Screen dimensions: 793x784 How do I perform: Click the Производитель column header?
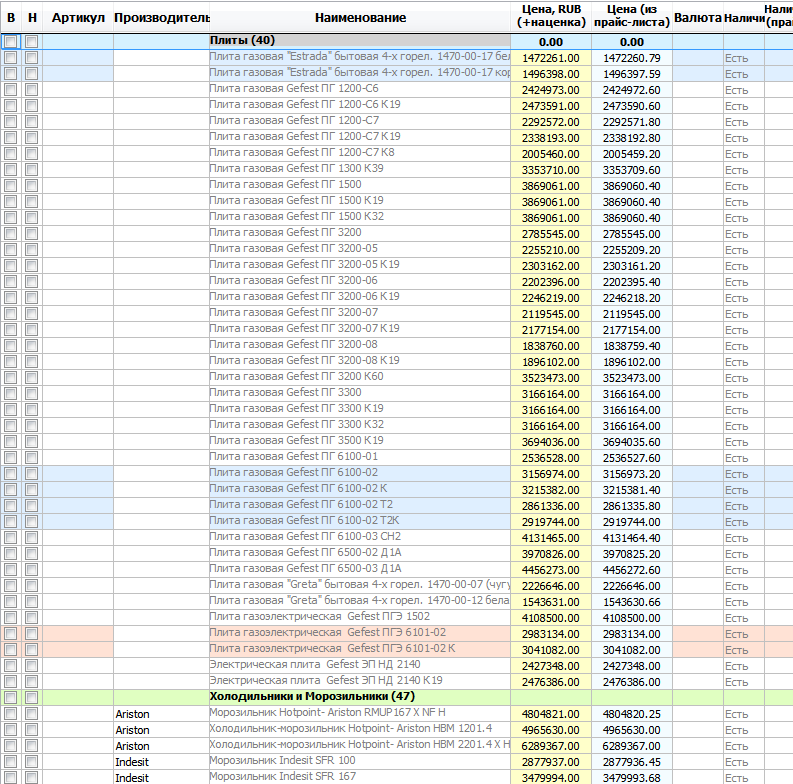161,18
